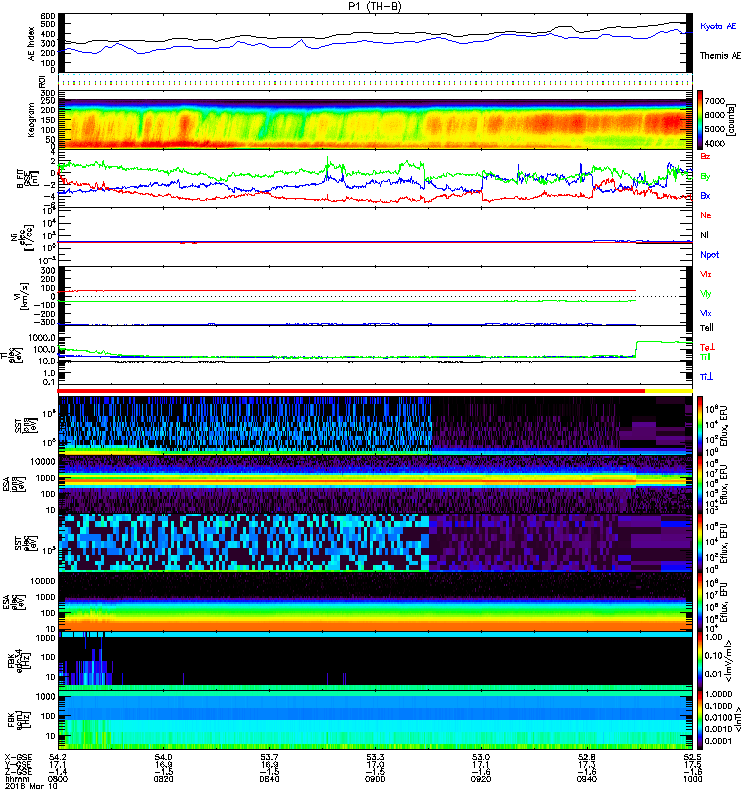Click the yellow segment of the status bar
Image resolution: width=750 pixels, height=800 pixels.
(x=669, y=391)
